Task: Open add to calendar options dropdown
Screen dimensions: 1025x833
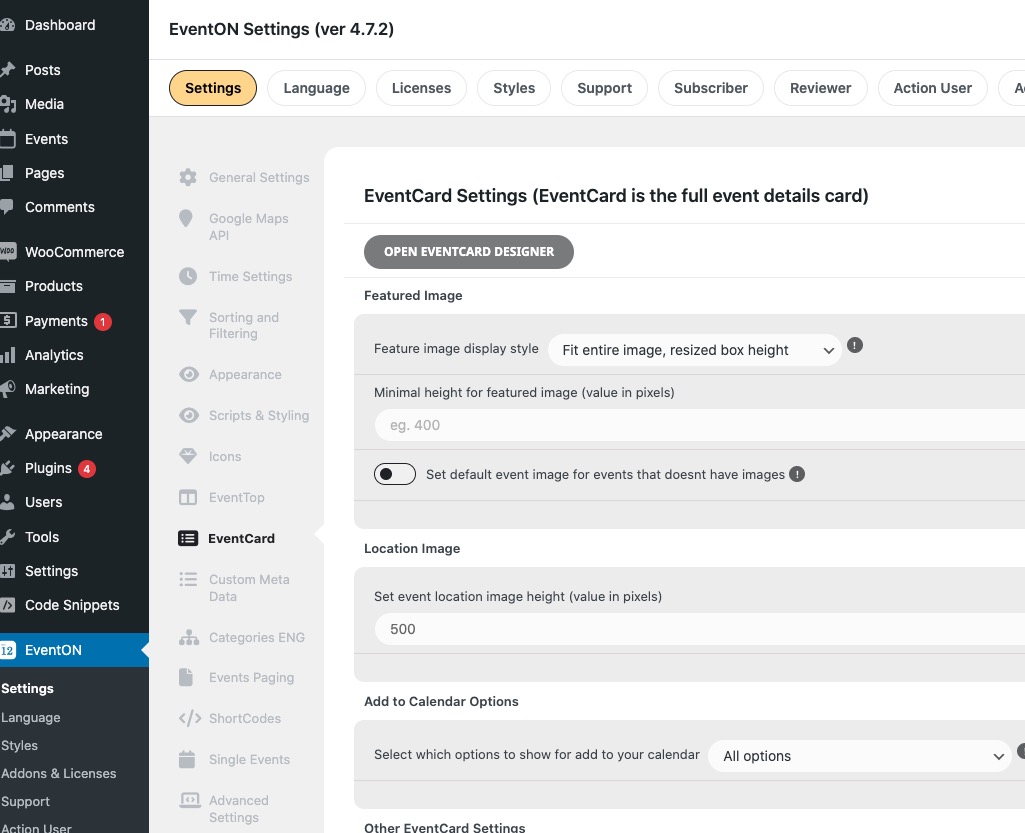Action: coord(860,756)
